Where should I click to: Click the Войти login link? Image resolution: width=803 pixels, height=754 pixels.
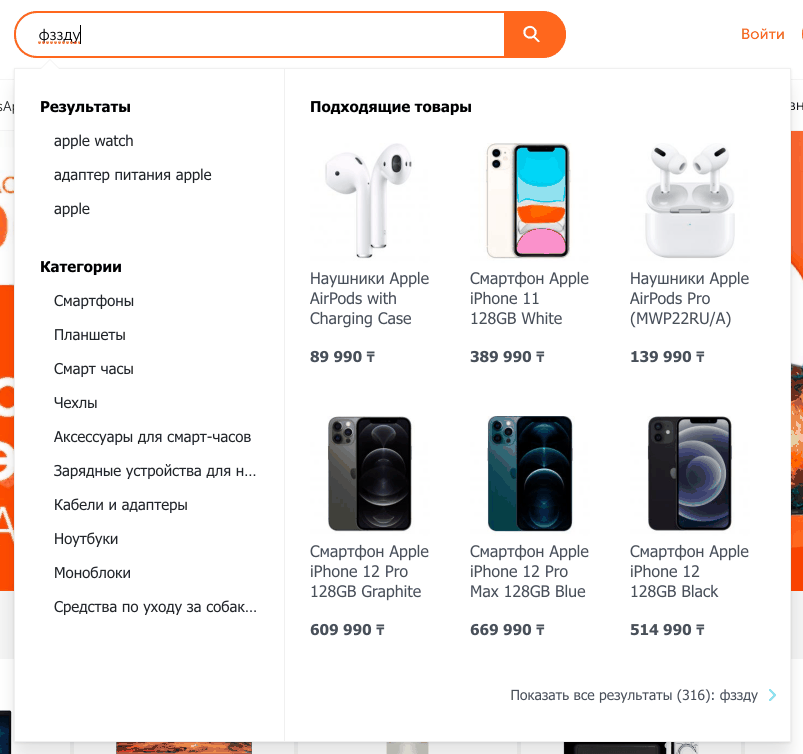pos(763,34)
